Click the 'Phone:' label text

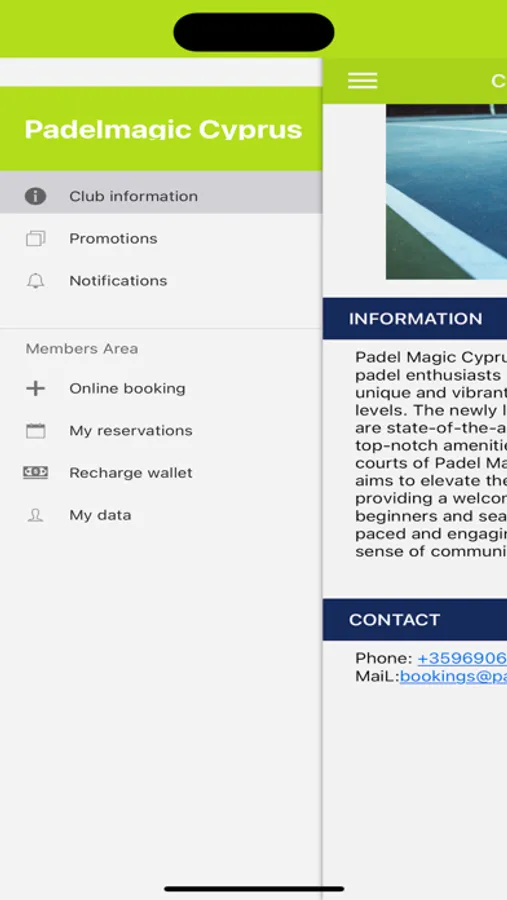[x=384, y=658]
